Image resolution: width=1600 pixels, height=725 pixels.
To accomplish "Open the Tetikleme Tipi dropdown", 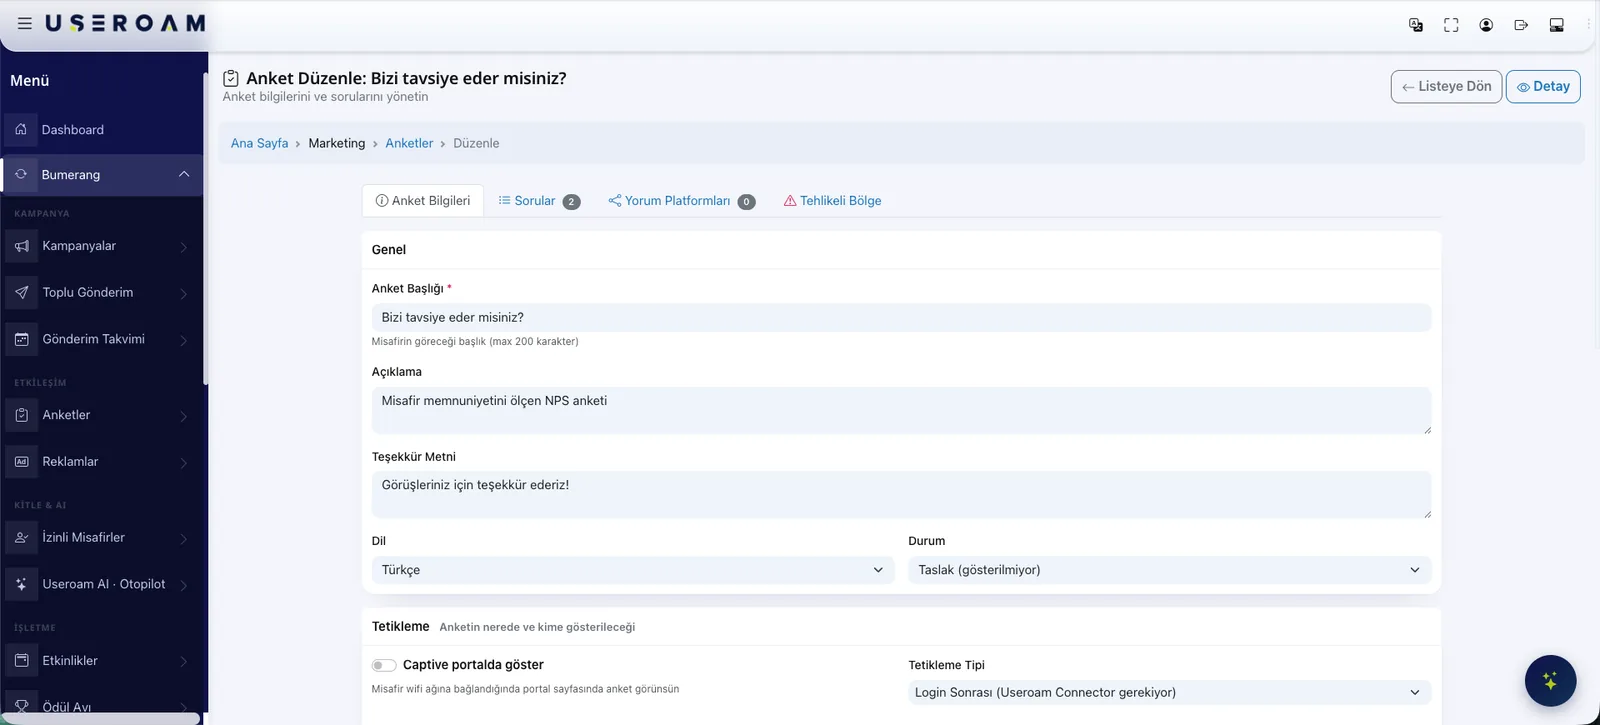I will [x=1169, y=692].
